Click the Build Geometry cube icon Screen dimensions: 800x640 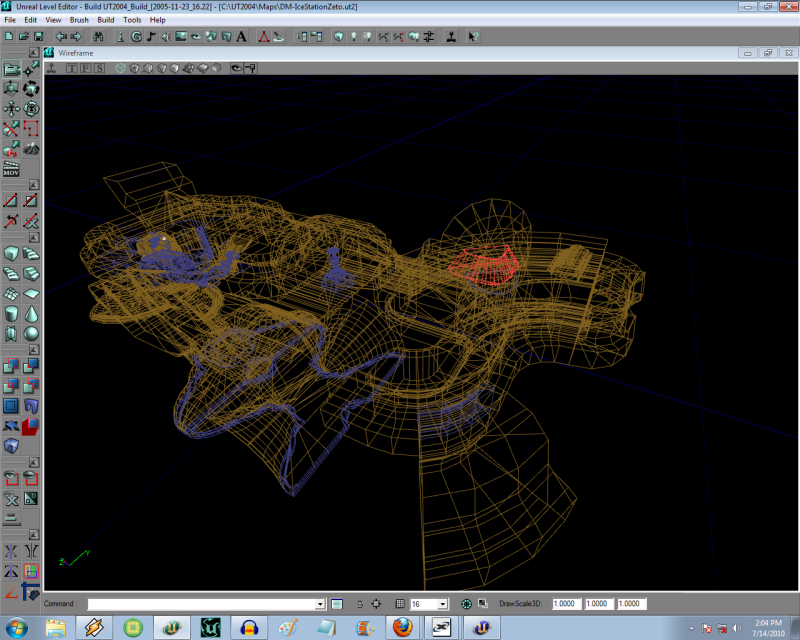[x=338, y=36]
